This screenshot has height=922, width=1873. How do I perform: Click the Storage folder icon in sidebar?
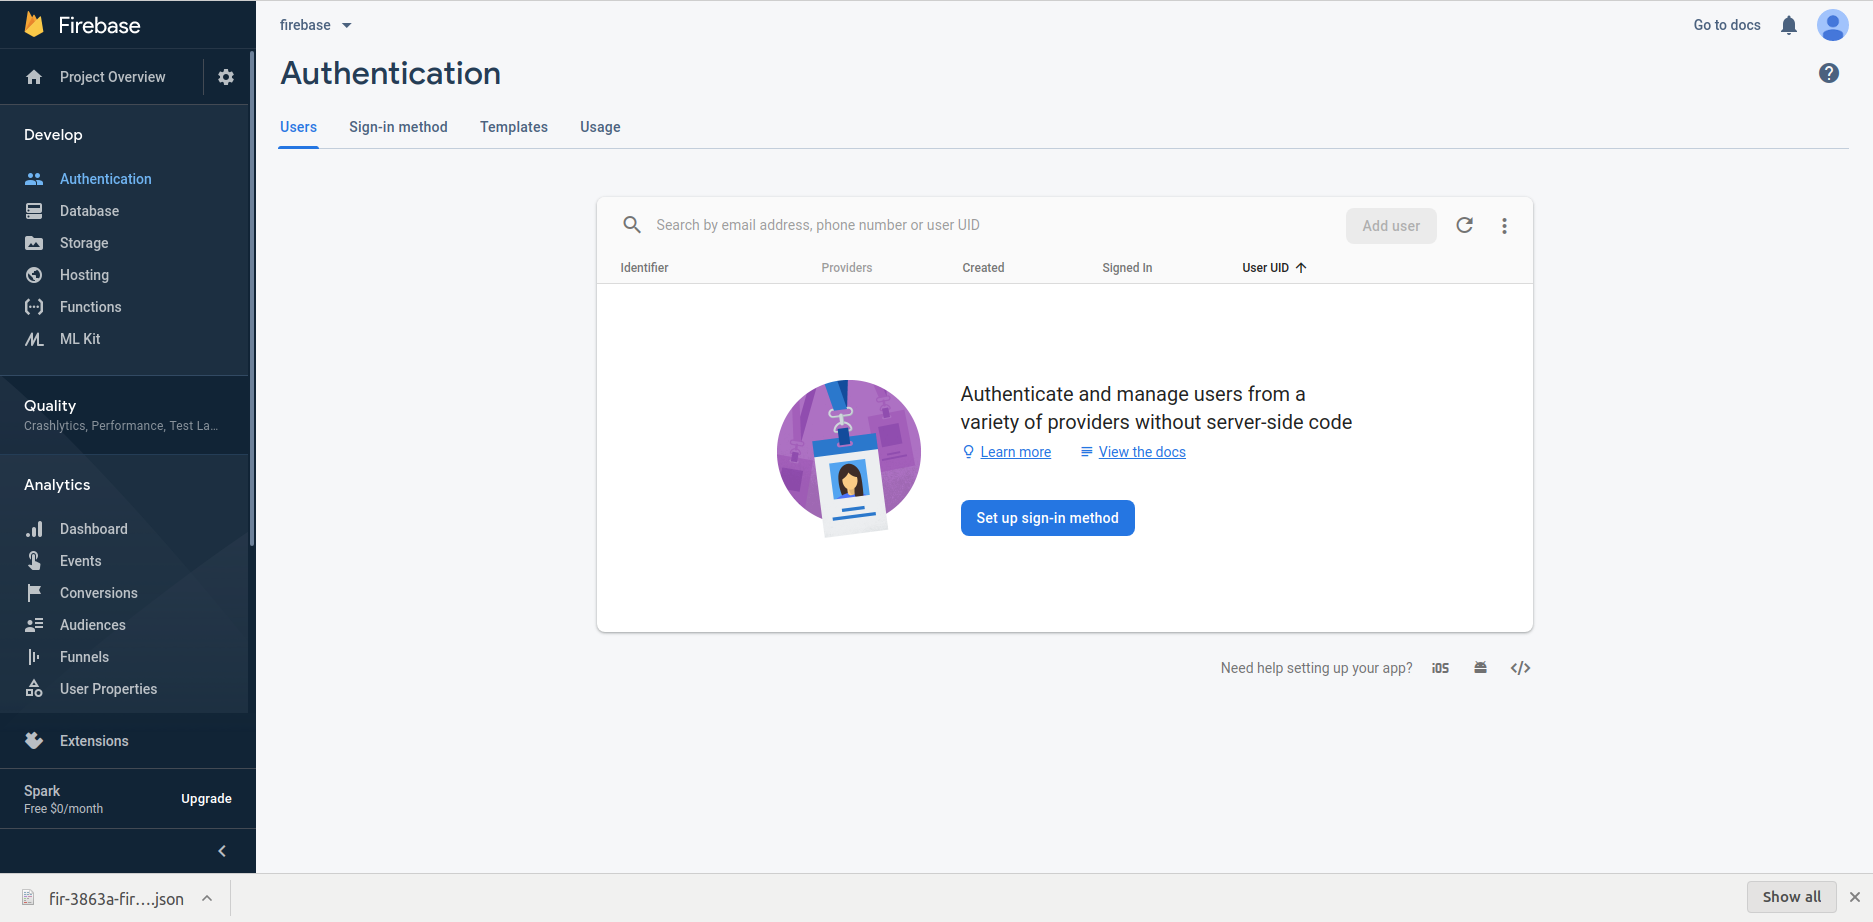(x=34, y=243)
